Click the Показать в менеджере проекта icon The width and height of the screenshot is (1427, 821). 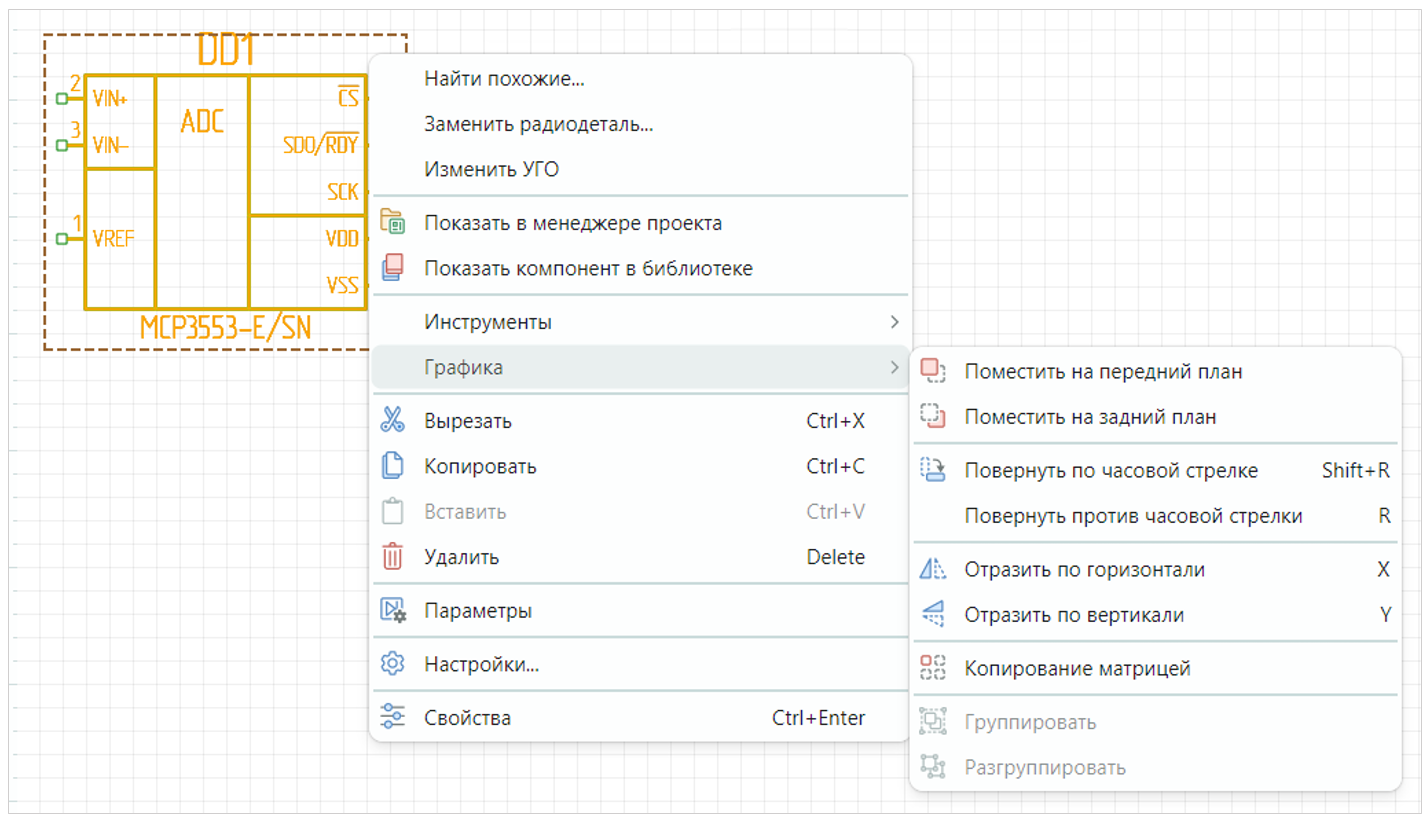click(393, 223)
